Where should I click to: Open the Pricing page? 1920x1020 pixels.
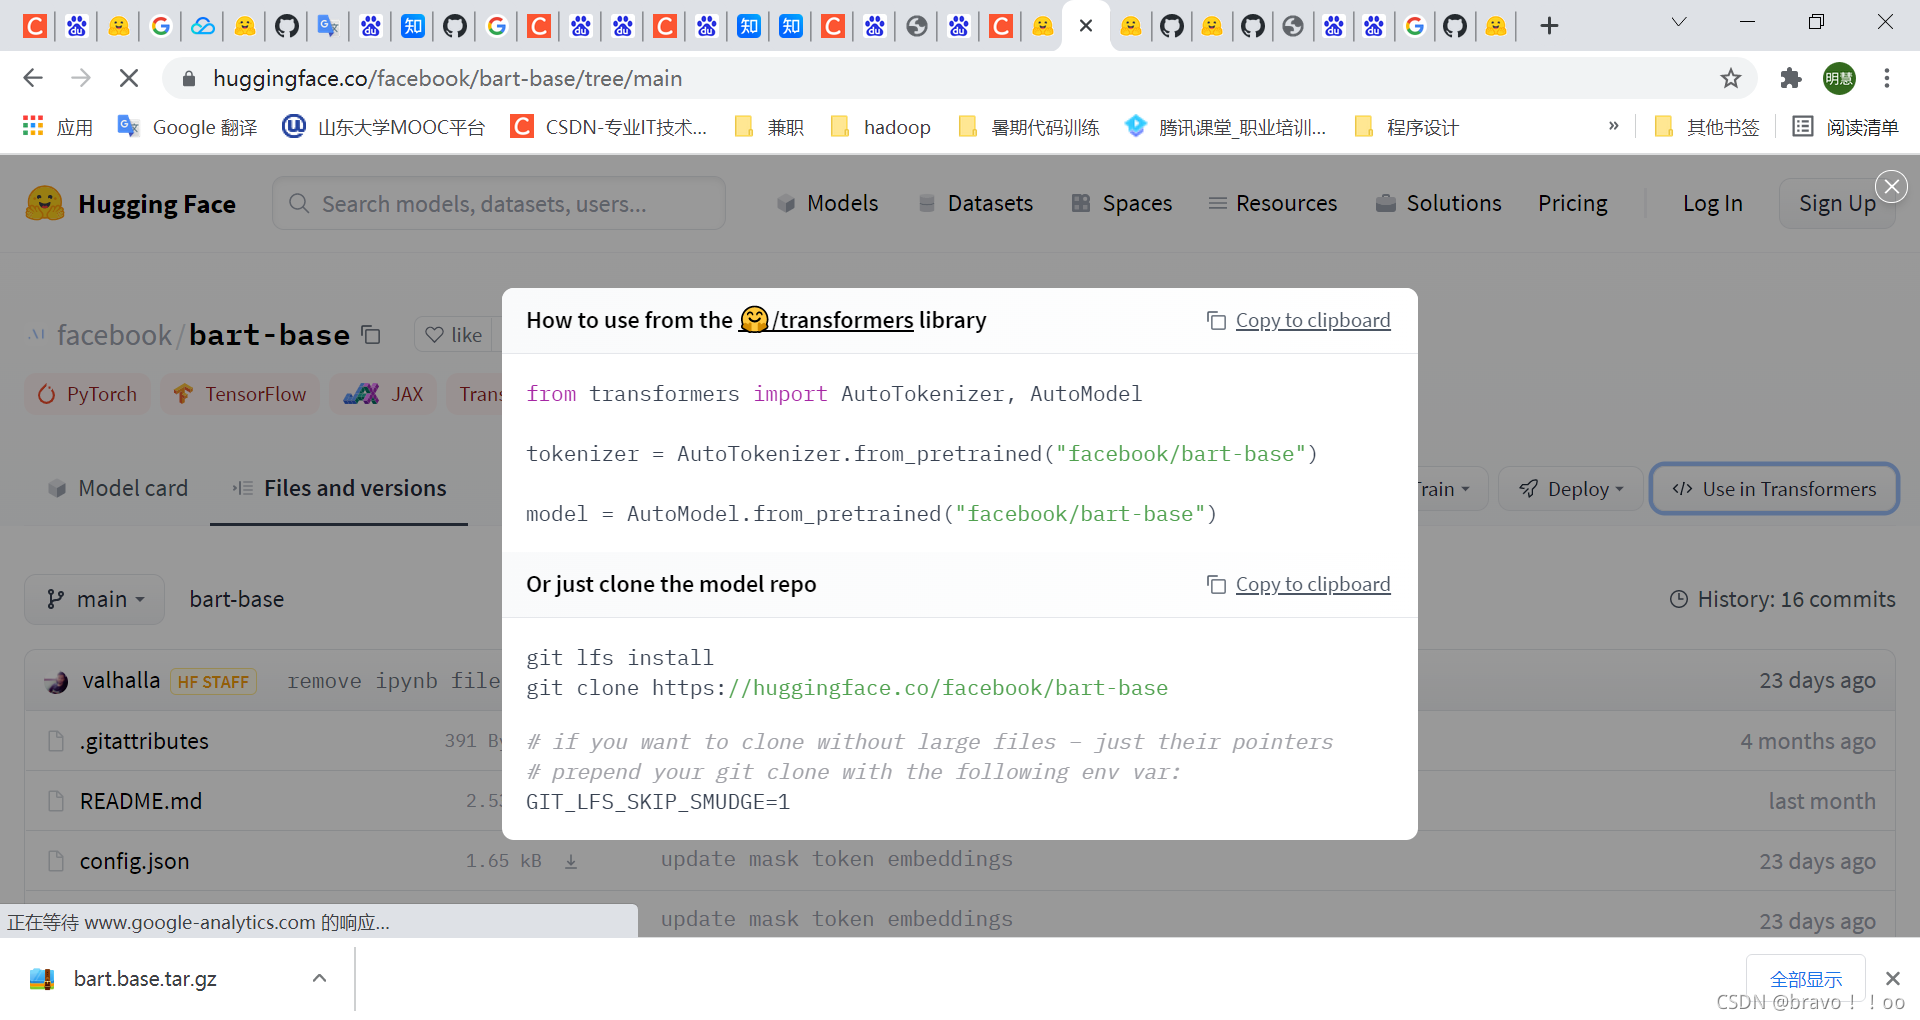[1573, 204]
